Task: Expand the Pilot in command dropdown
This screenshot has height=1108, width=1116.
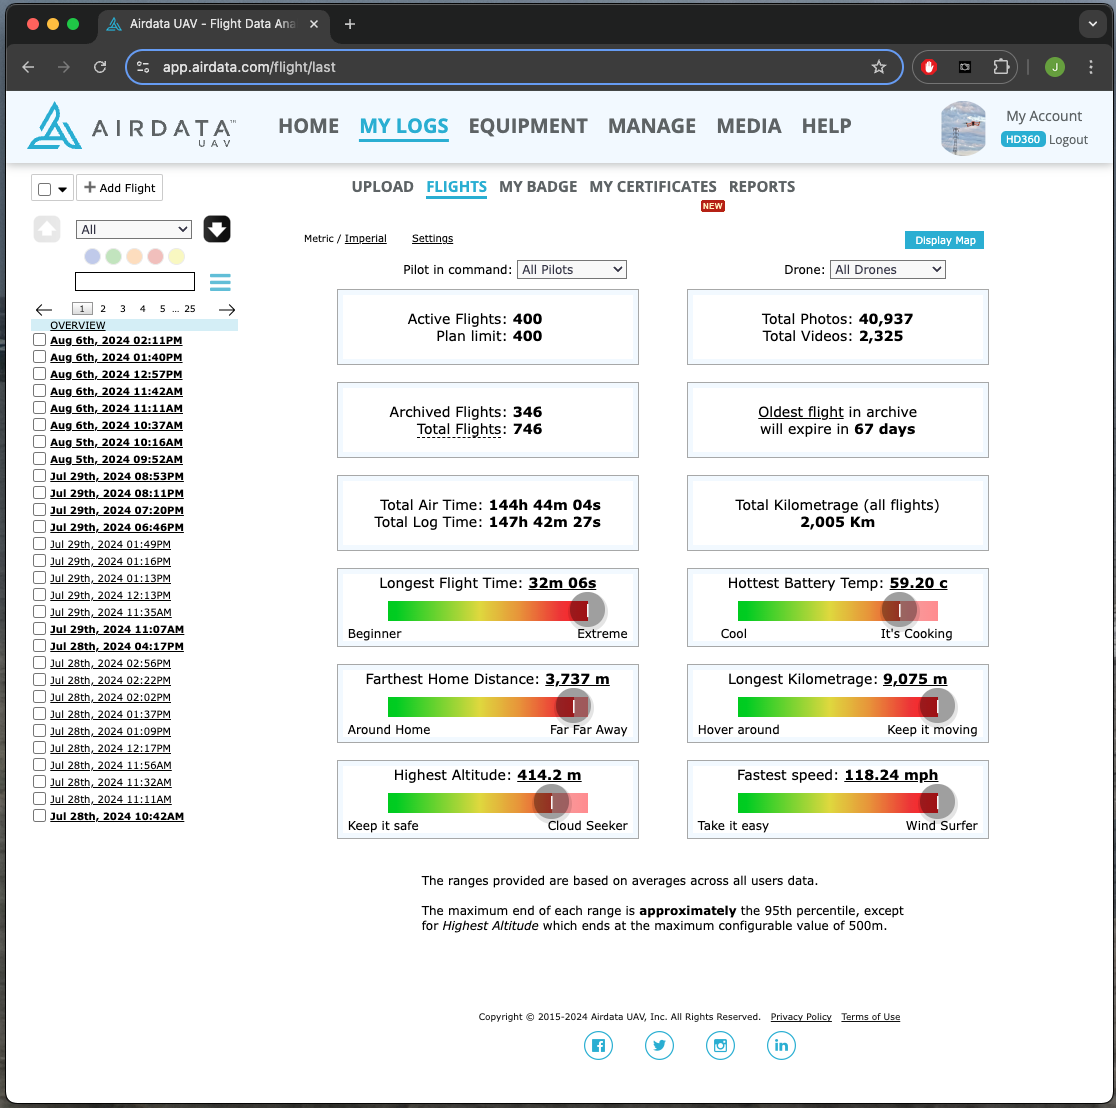Action: pyautogui.click(x=572, y=269)
